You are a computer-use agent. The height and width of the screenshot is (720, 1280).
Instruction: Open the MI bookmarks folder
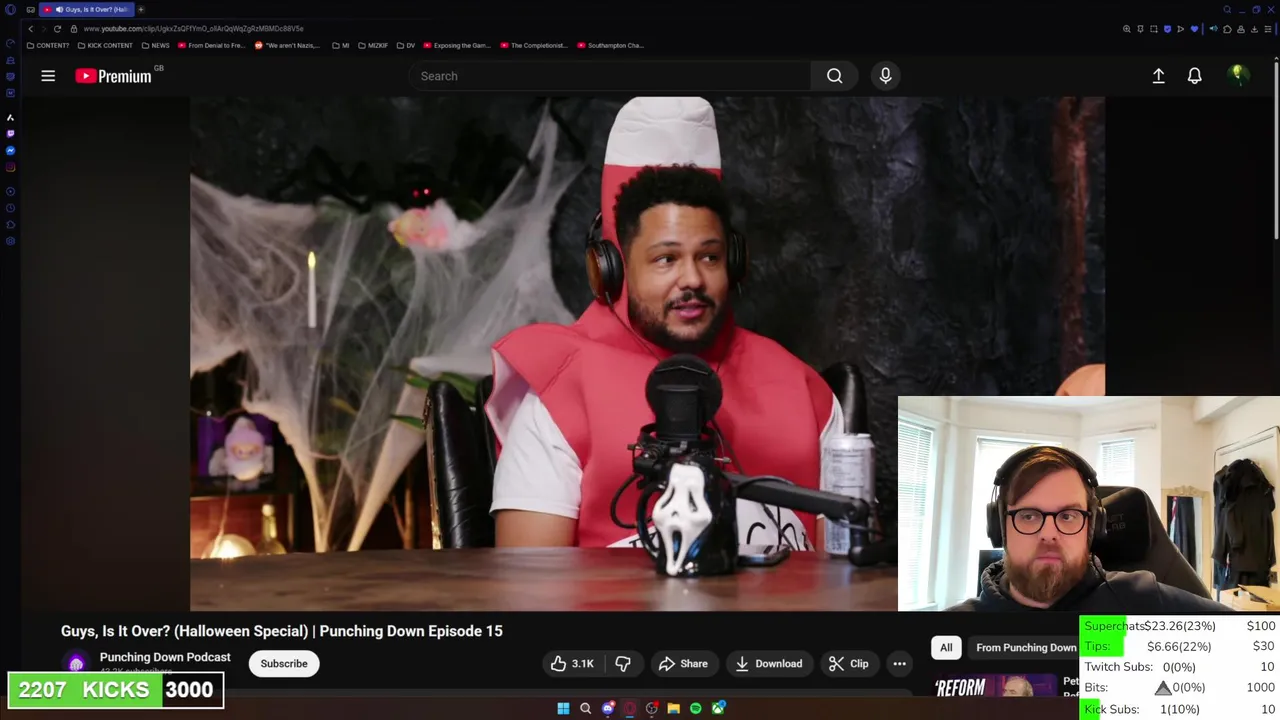pyautogui.click(x=341, y=45)
